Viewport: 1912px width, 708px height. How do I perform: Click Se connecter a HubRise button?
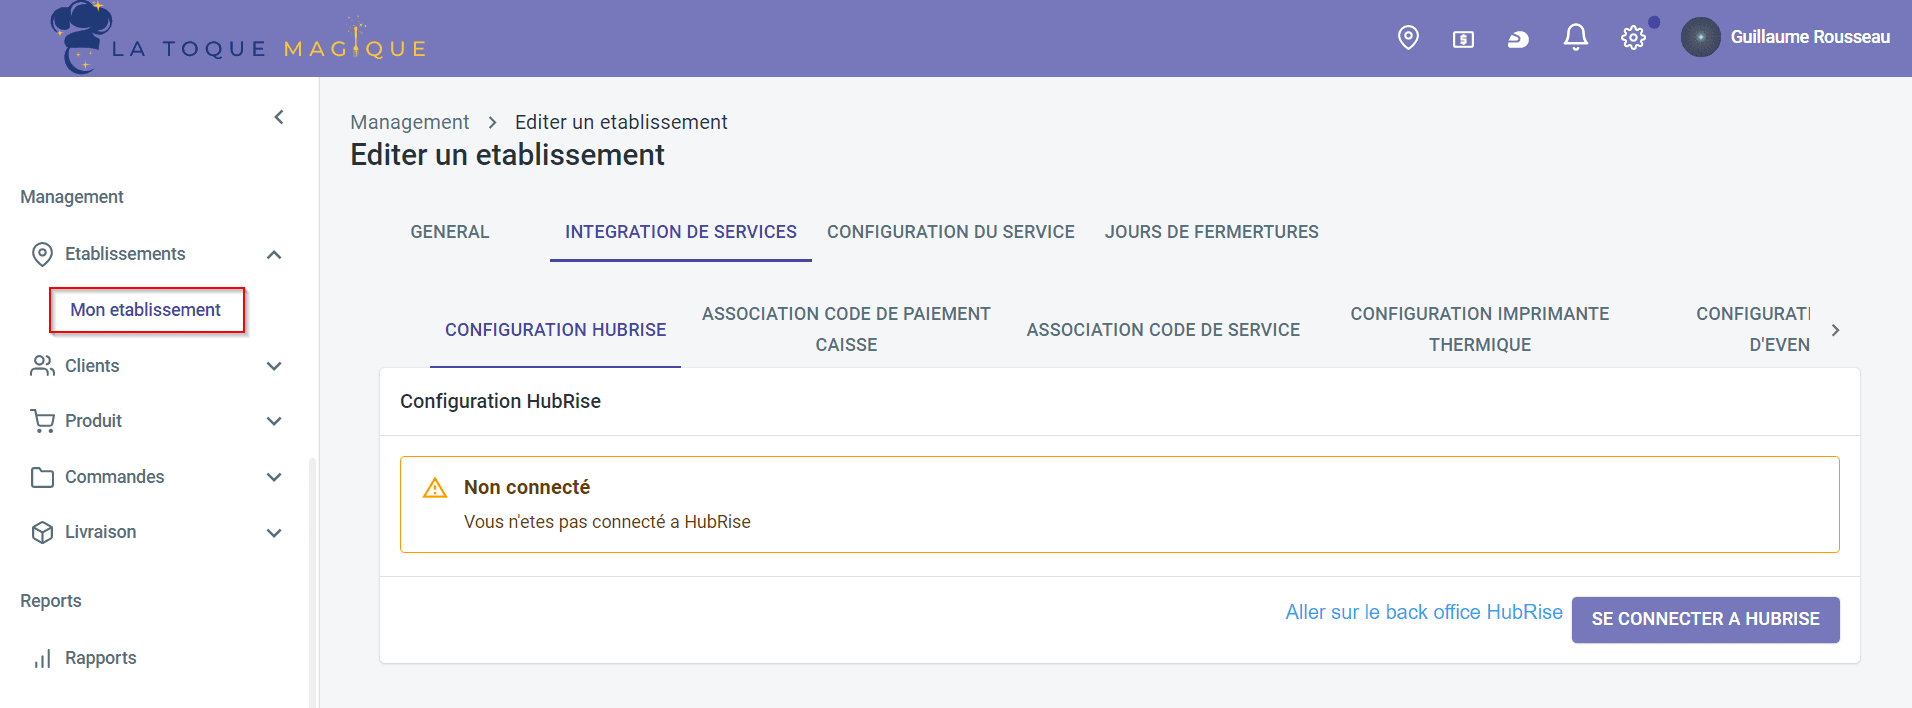(x=1705, y=619)
